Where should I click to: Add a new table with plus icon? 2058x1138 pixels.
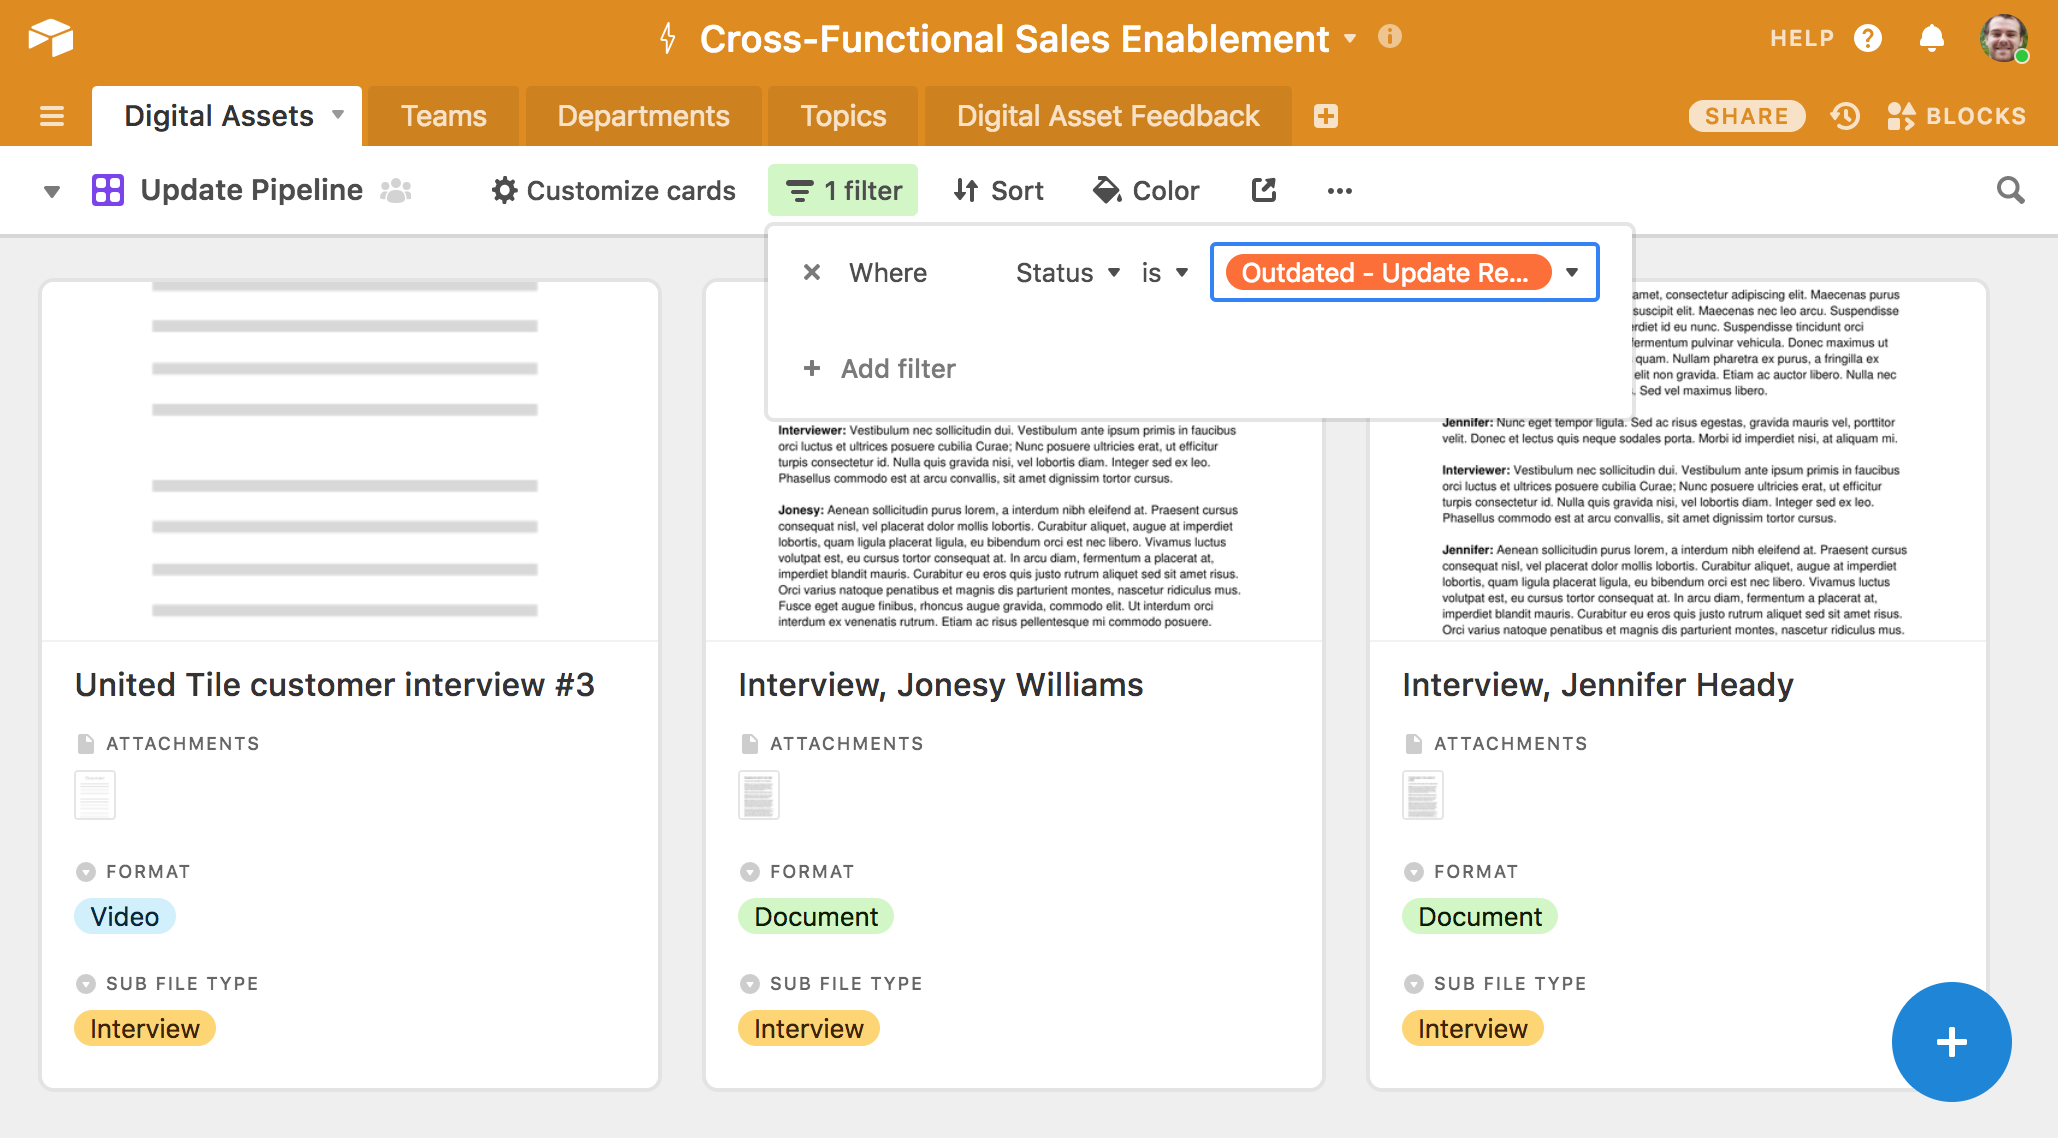pyautogui.click(x=1326, y=116)
